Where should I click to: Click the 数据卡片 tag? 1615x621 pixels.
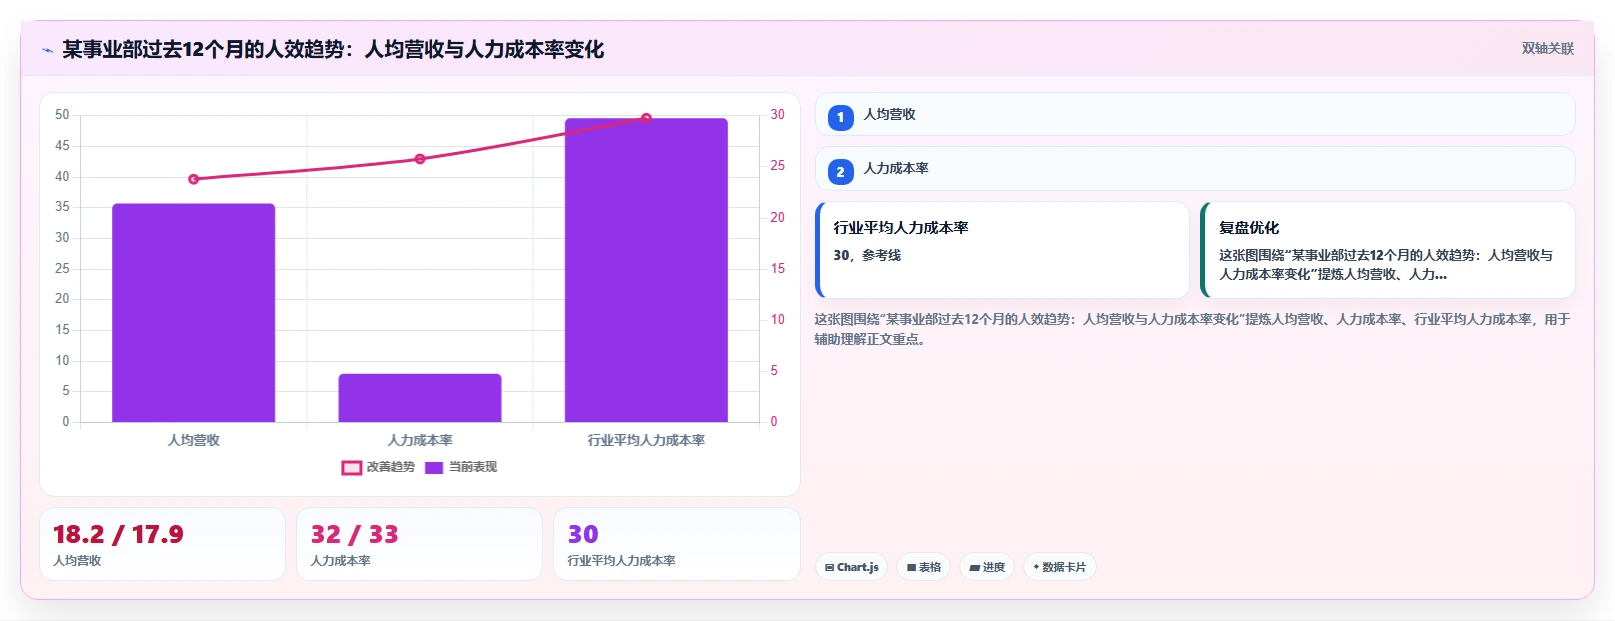1060,567
